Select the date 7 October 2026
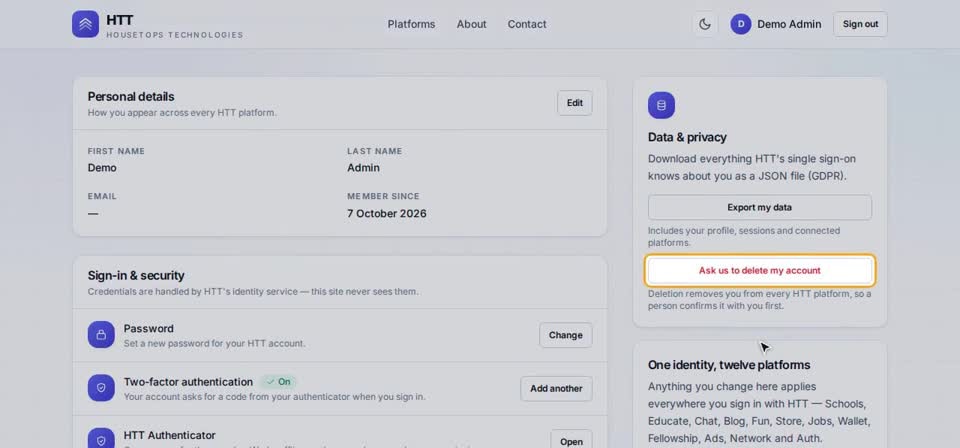This screenshot has width=960, height=448. [386, 214]
